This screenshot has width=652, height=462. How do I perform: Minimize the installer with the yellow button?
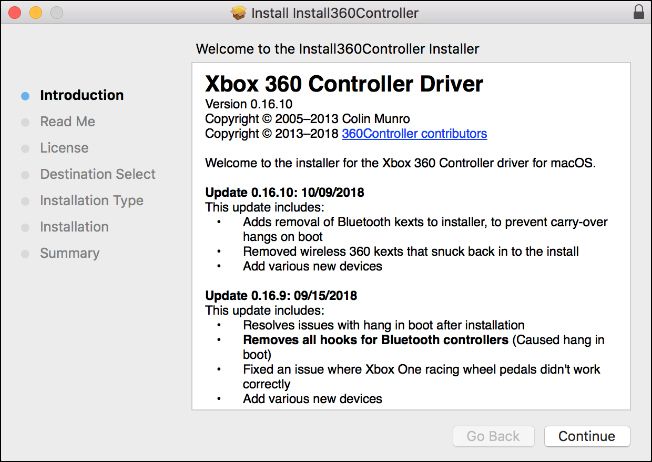pyautogui.click(x=35, y=13)
